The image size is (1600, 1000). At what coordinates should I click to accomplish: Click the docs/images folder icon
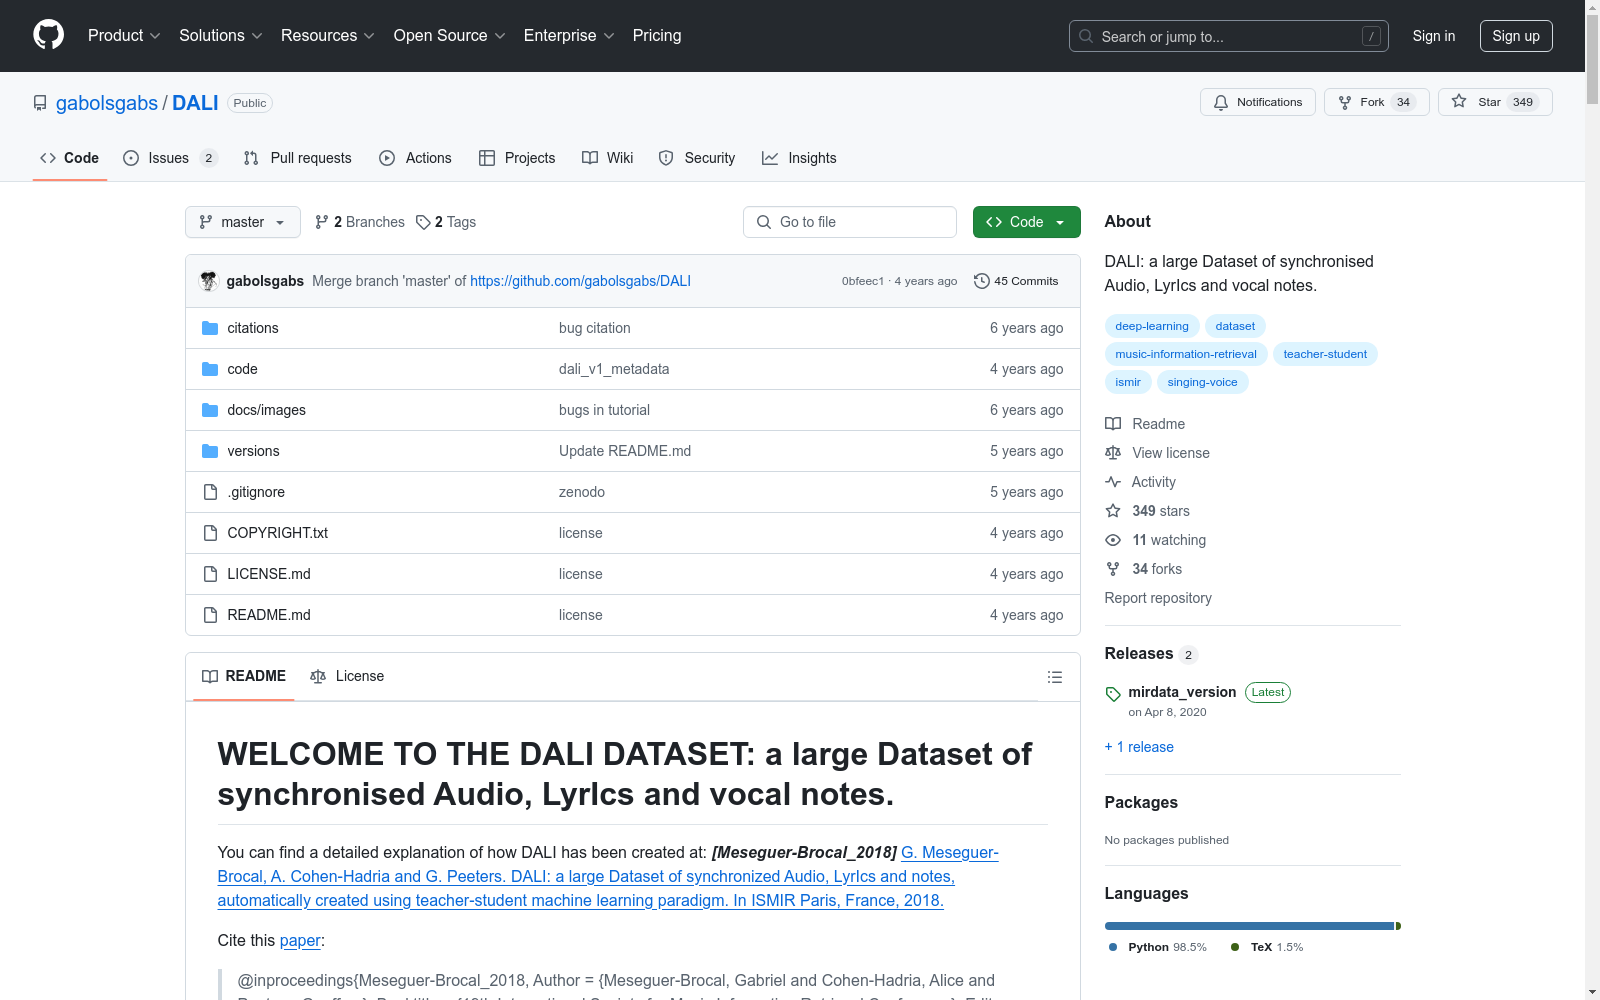click(210, 410)
